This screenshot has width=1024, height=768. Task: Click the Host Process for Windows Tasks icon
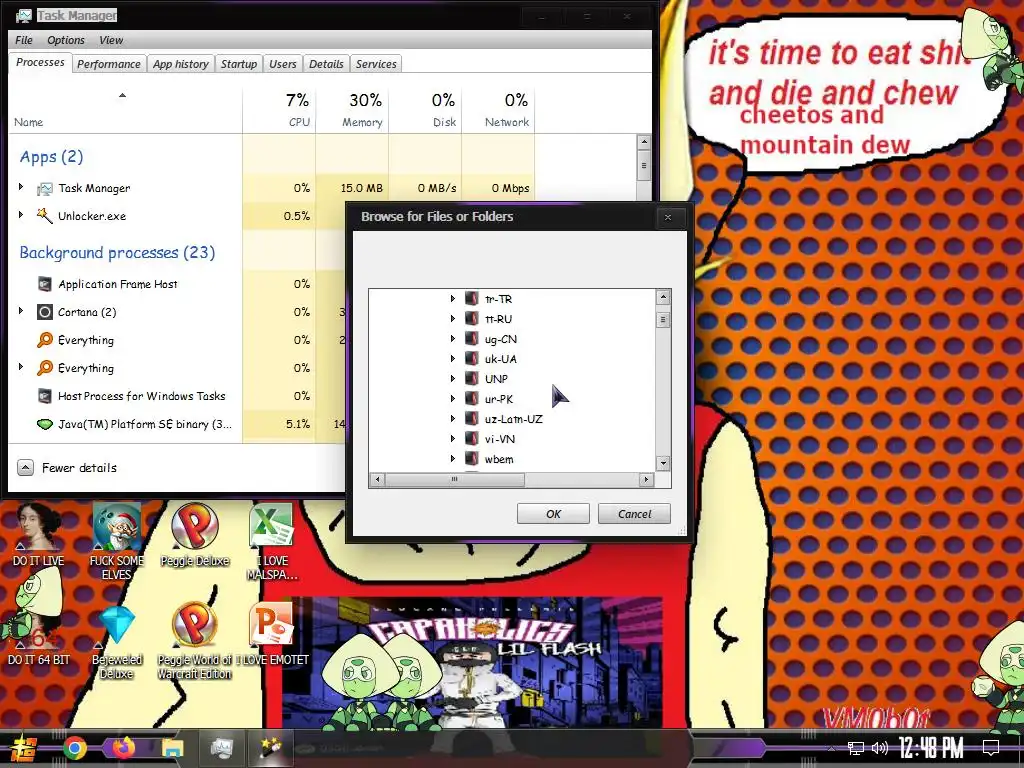pyautogui.click(x=44, y=396)
